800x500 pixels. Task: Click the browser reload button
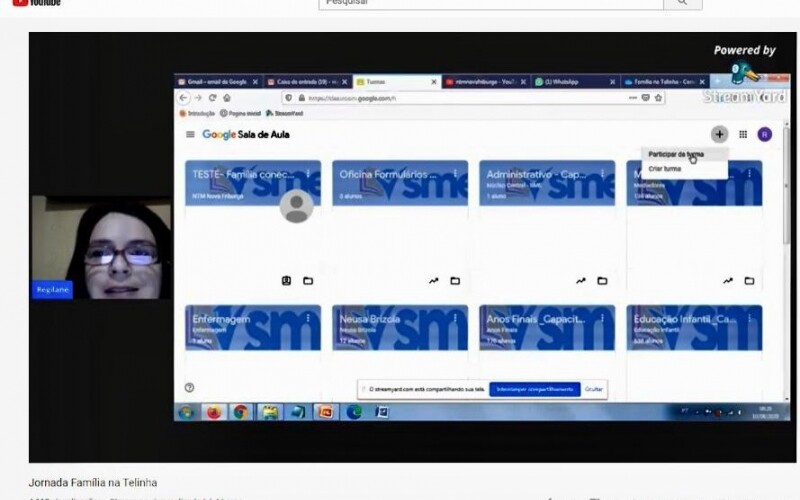point(212,98)
